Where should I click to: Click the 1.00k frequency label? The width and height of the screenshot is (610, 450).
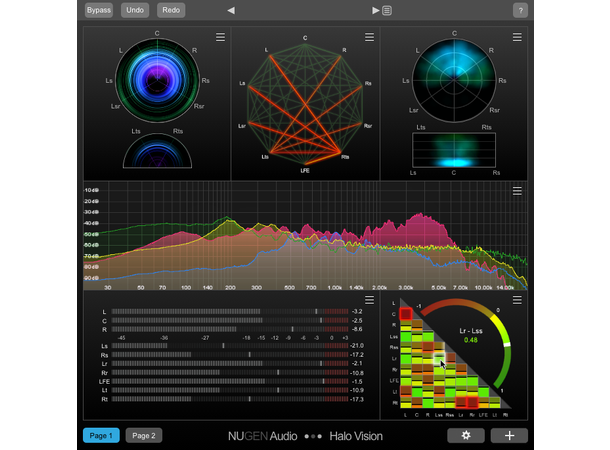[x=335, y=288]
